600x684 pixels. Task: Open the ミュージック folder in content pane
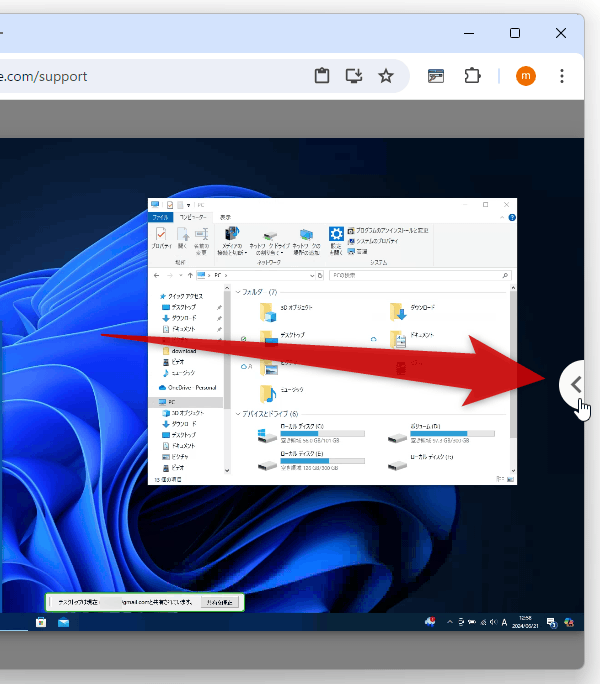(281, 393)
